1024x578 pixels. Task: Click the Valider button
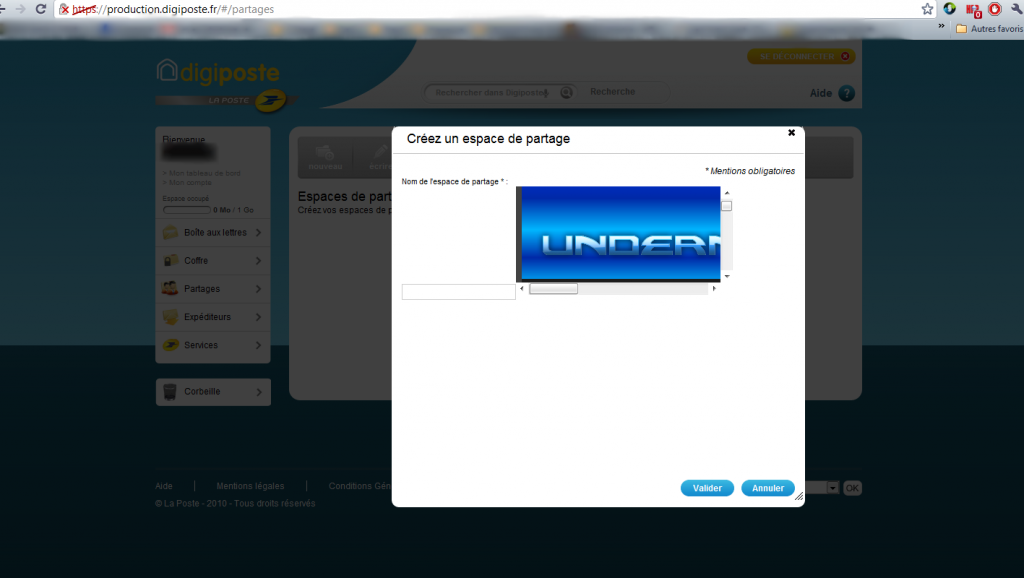tap(707, 488)
